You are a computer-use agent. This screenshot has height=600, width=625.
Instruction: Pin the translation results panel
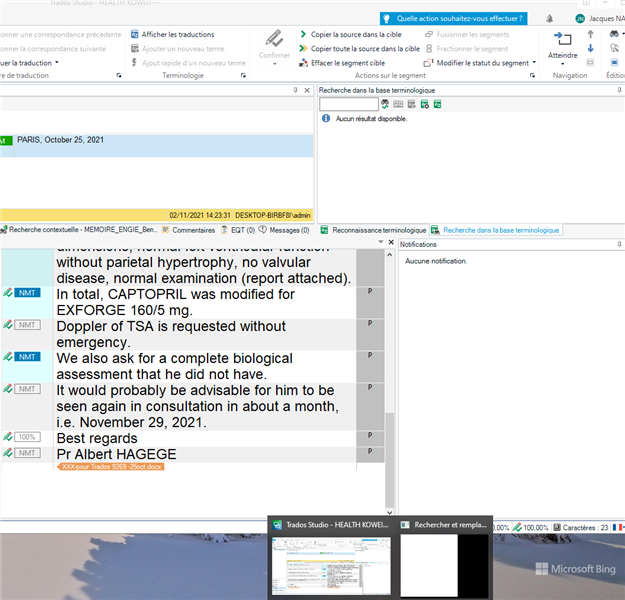pyautogui.click(x=295, y=90)
